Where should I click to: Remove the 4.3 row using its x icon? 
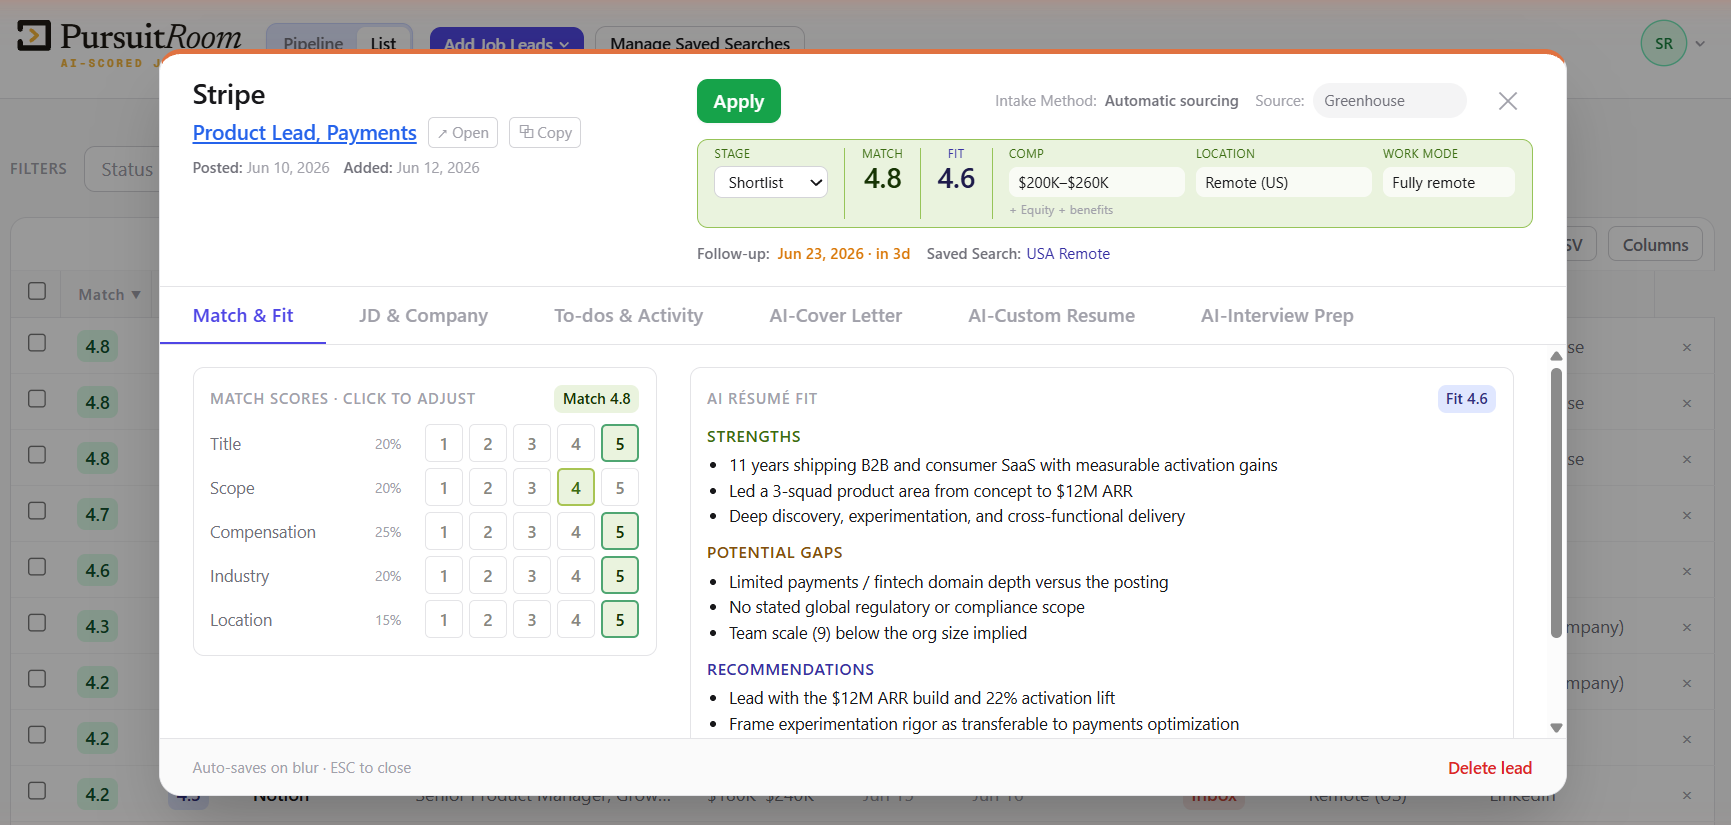point(1687,628)
